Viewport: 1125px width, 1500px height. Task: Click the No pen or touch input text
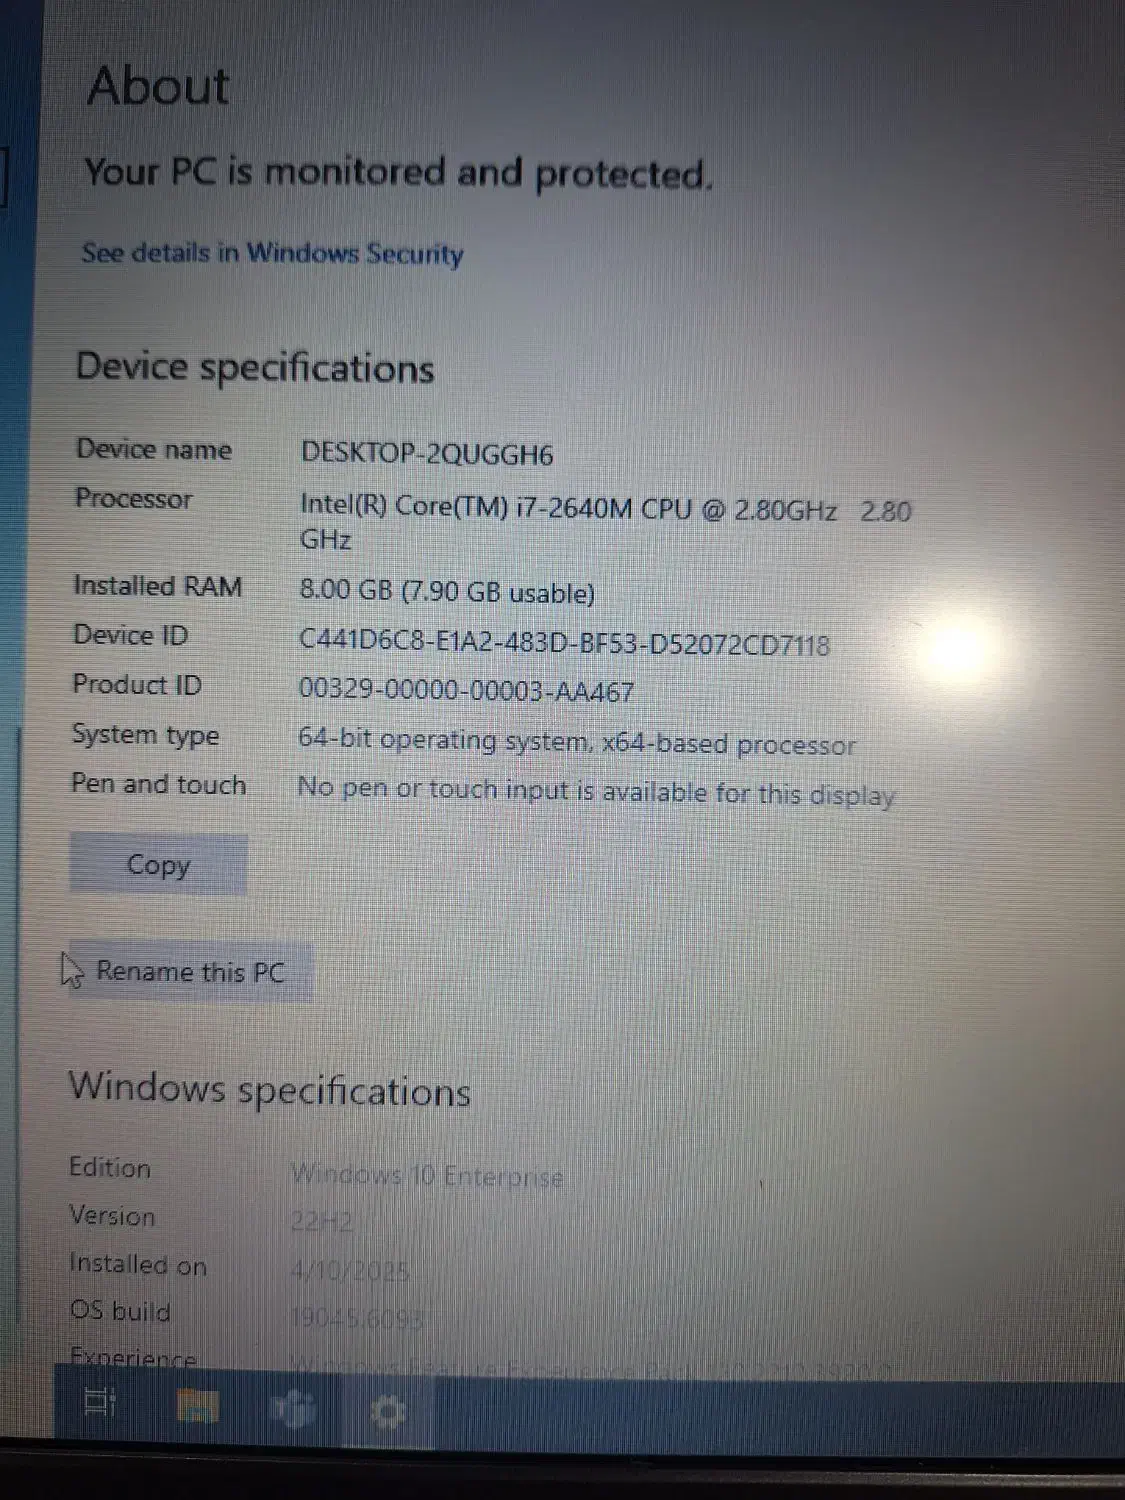[x=596, y=792]
